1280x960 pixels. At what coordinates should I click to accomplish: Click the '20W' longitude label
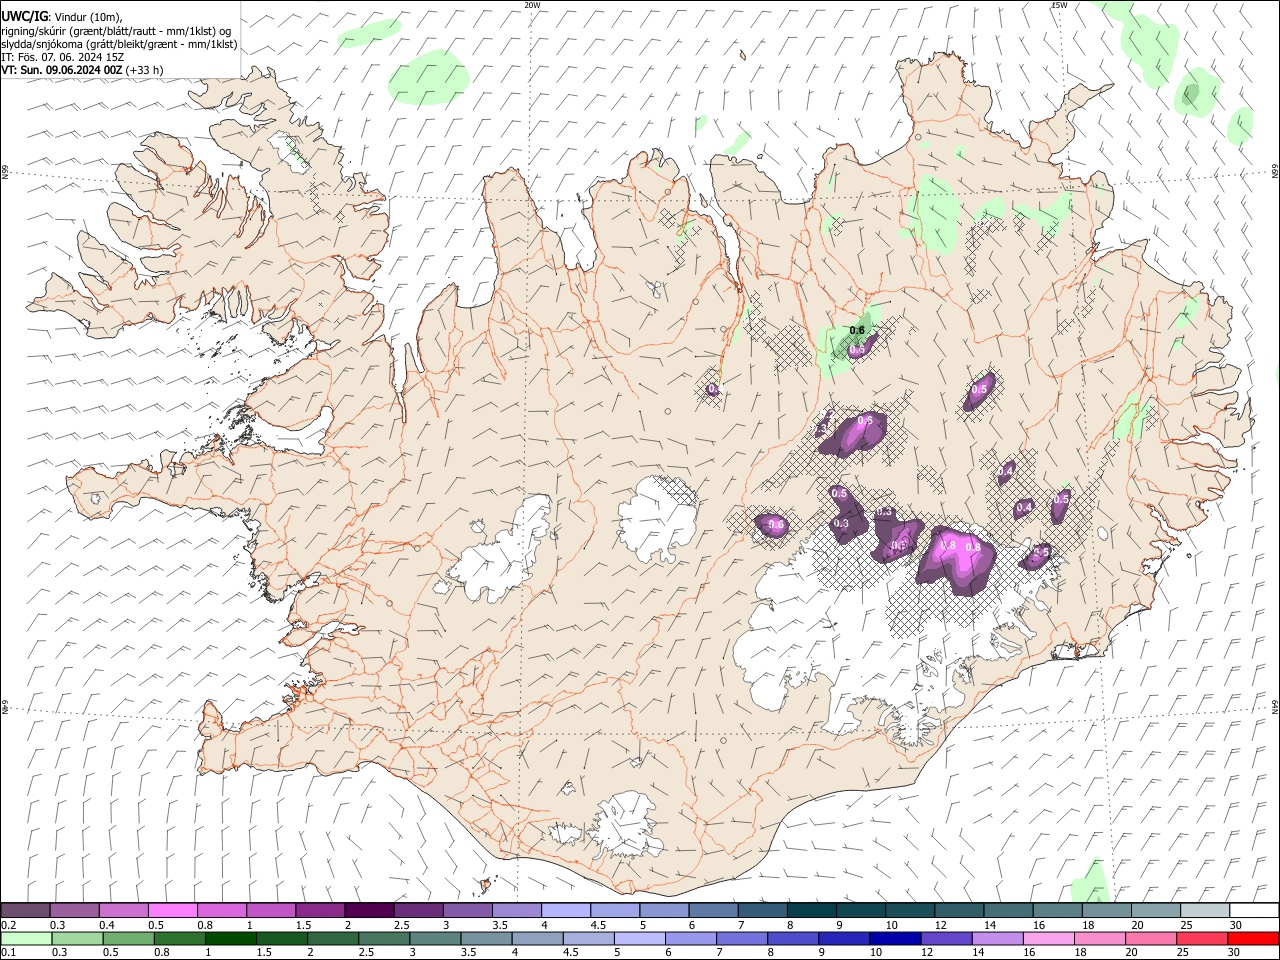532,5
